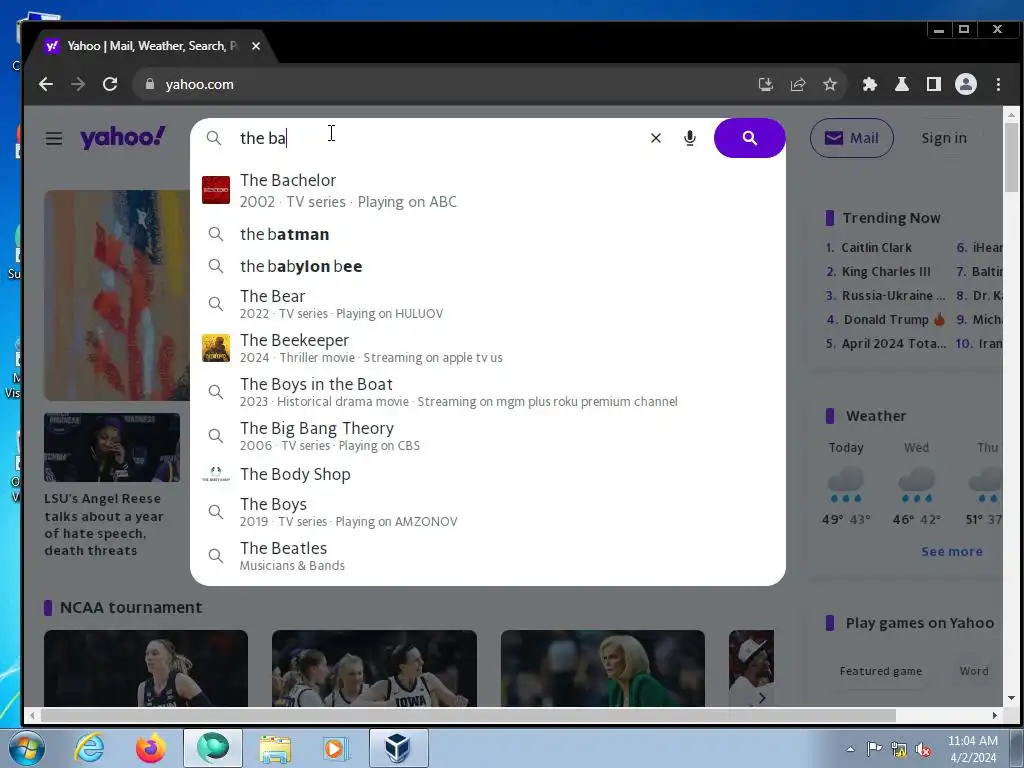Bookmark this tab with the star icon
The height and width of the screenshot is (768, 1024).
click(x=829, y=84)
